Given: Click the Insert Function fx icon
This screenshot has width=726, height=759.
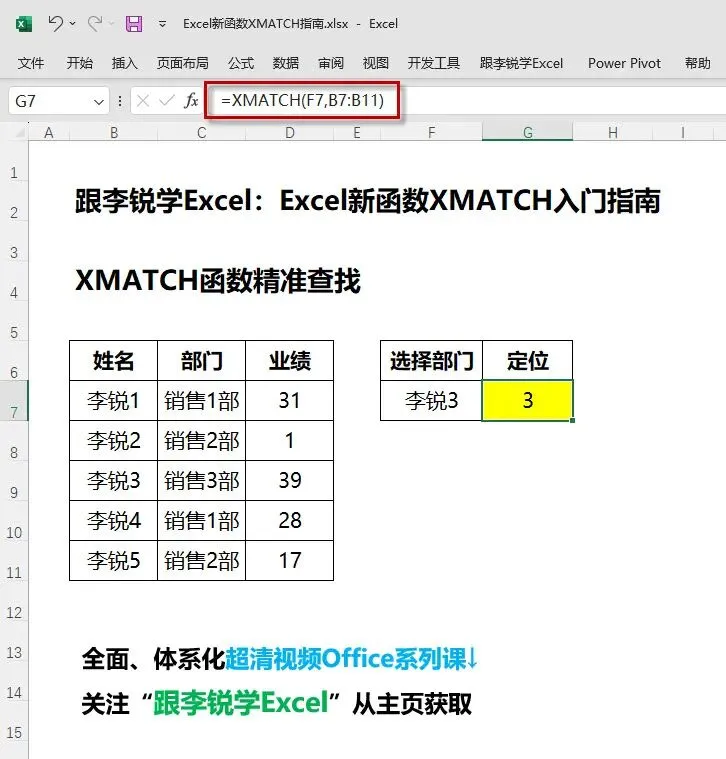Looking at the screenshot, I should point(191,101).
